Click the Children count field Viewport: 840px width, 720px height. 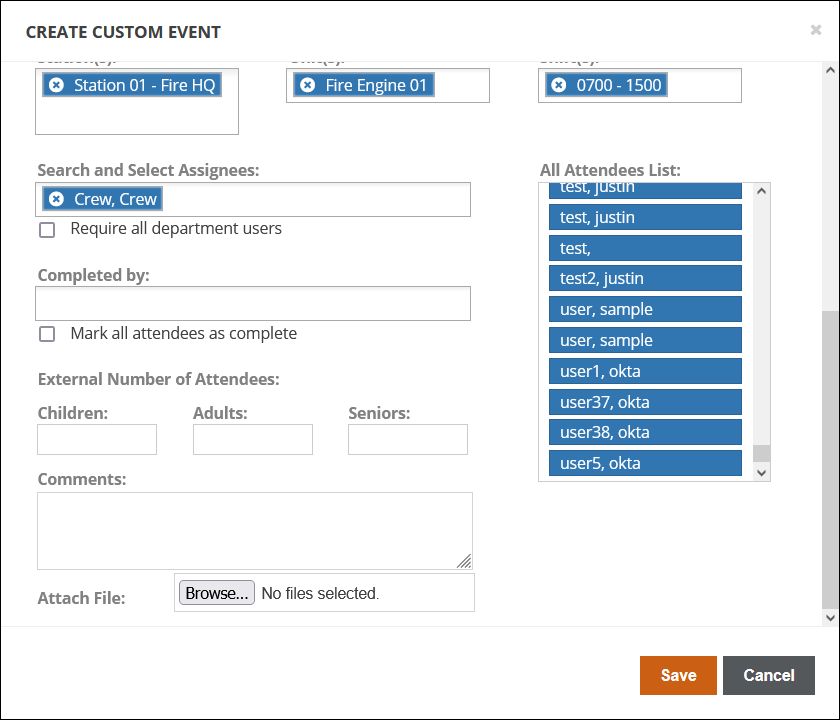97,439
